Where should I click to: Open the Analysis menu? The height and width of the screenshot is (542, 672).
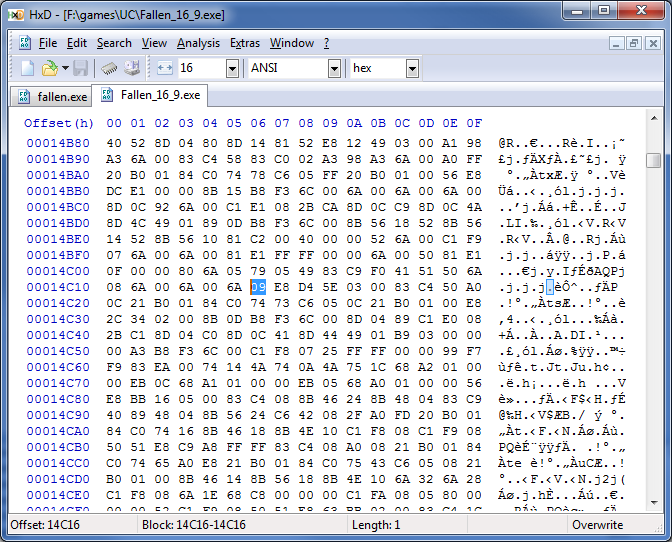pos(198,43)
